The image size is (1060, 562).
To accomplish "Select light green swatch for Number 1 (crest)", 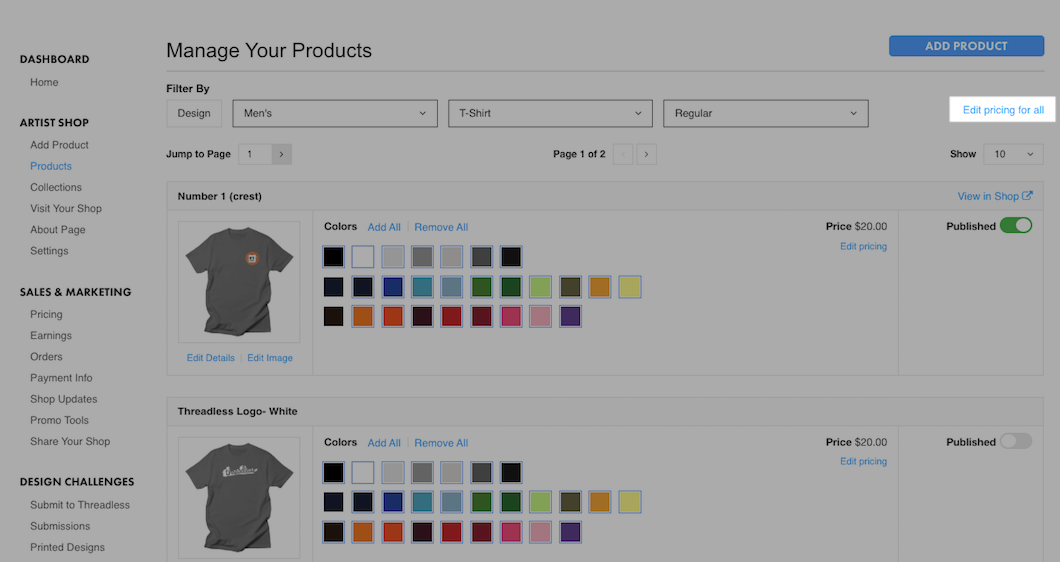I will (541, 287).
